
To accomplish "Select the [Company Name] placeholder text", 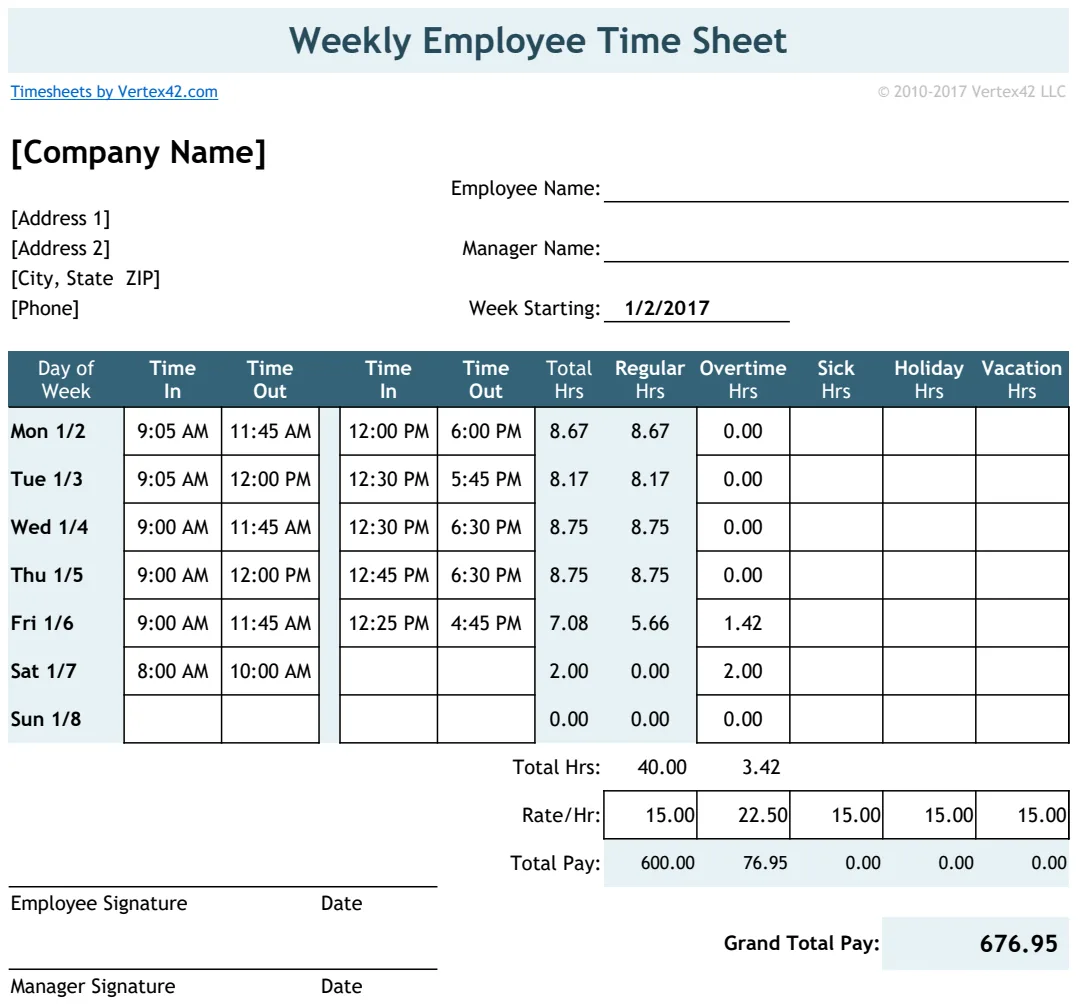I will click(138, 153).
